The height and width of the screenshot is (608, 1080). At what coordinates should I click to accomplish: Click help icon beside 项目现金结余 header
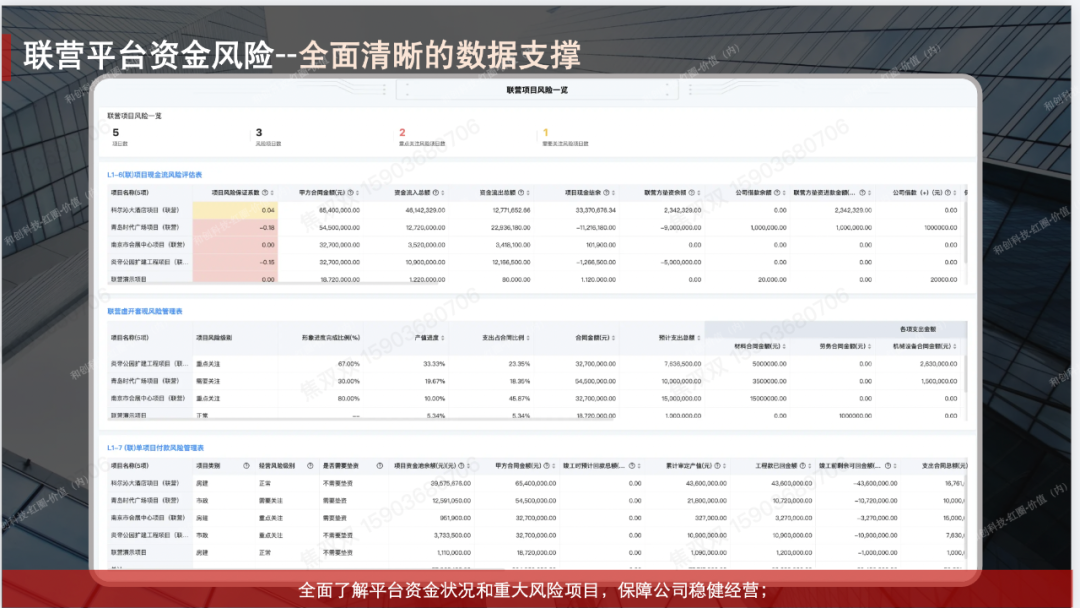pyautogui.click(x=609, y=193)
